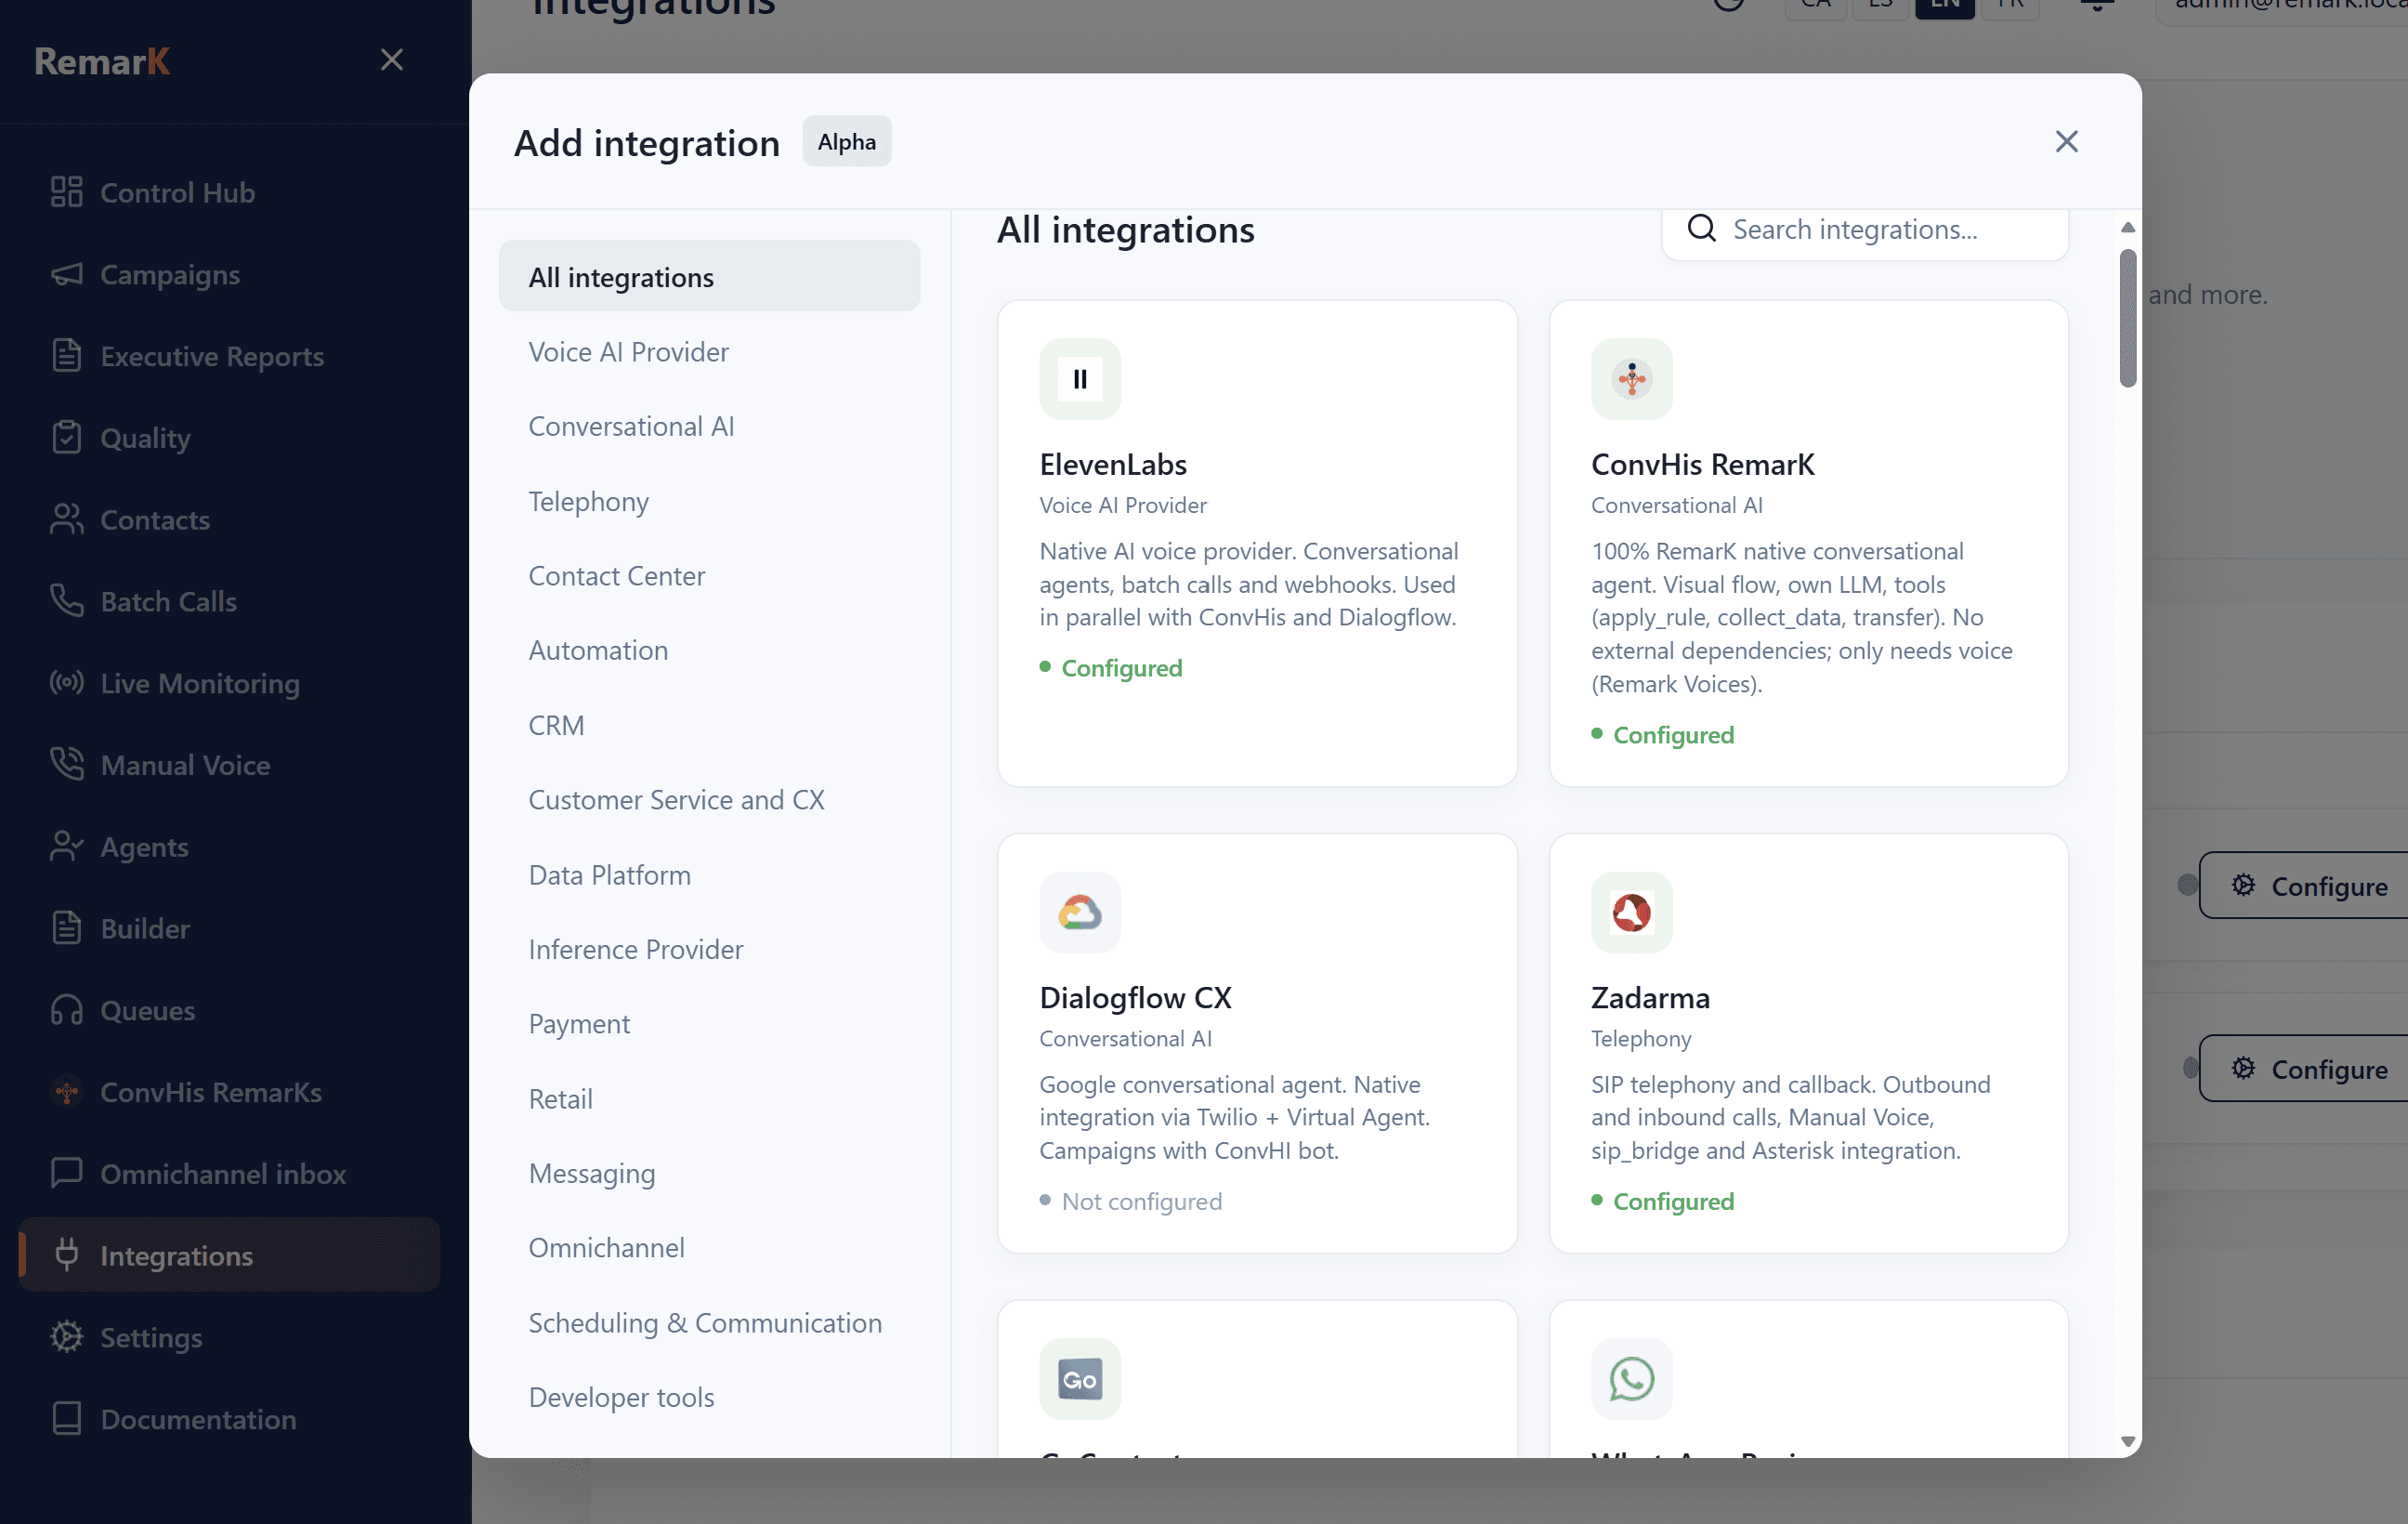Open the Zadarma integration card

1808,1042
